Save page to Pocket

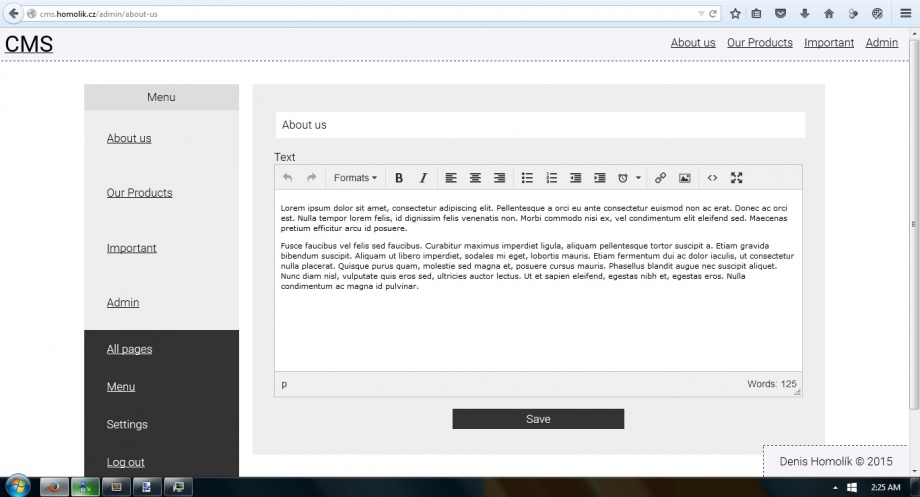click(780, 13)
